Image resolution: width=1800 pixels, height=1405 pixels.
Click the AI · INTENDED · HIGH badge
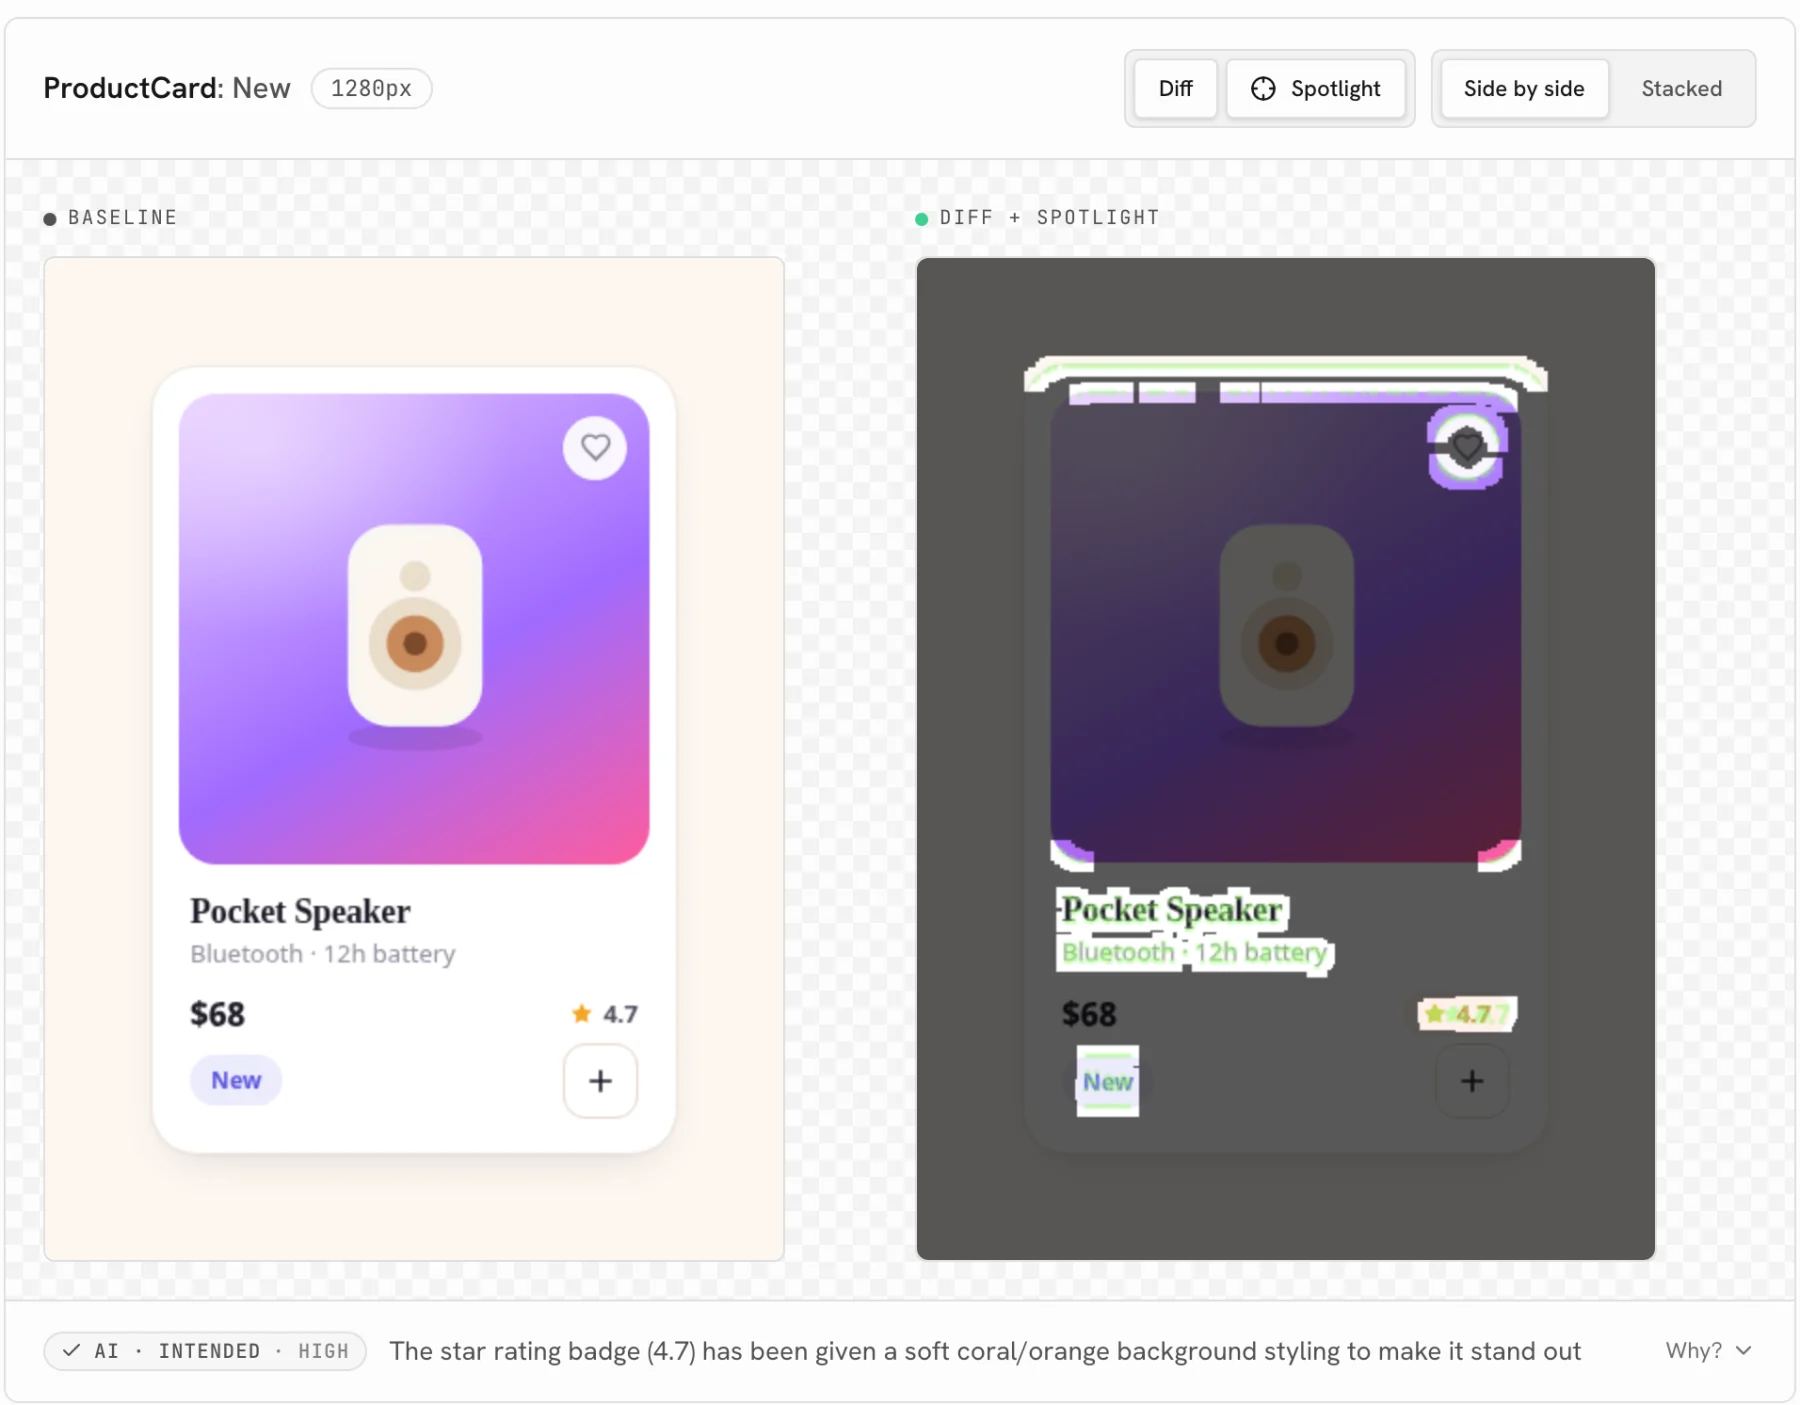pyautogui.click(x=205, y=1351)
